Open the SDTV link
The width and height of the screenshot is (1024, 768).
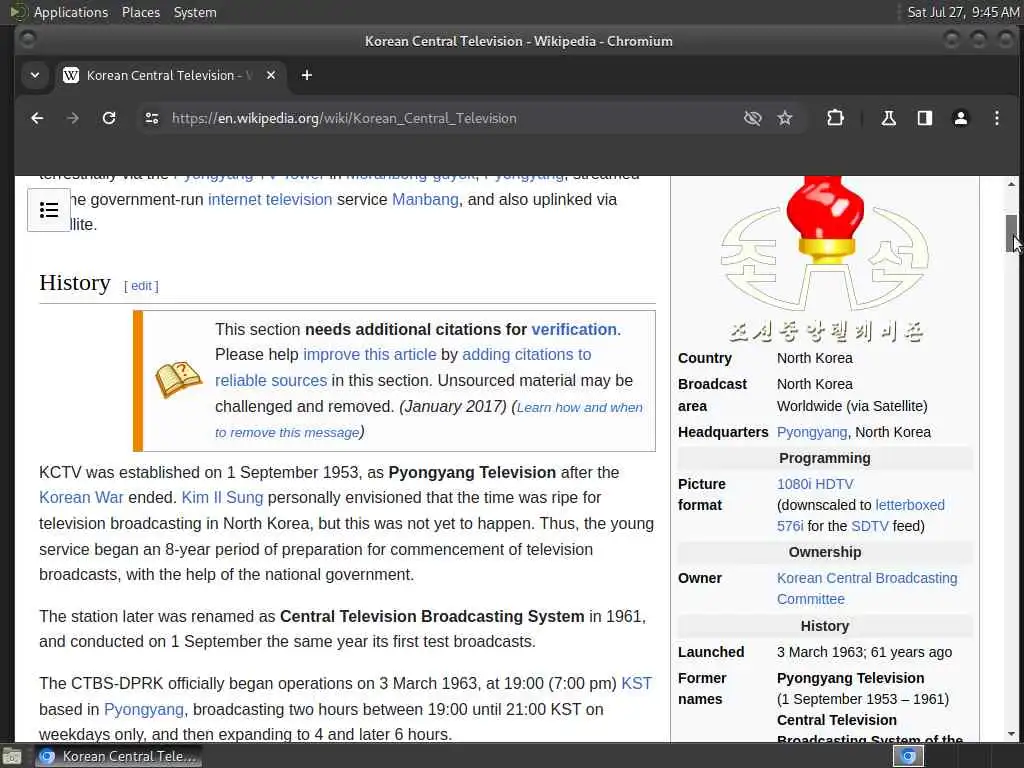870,526
